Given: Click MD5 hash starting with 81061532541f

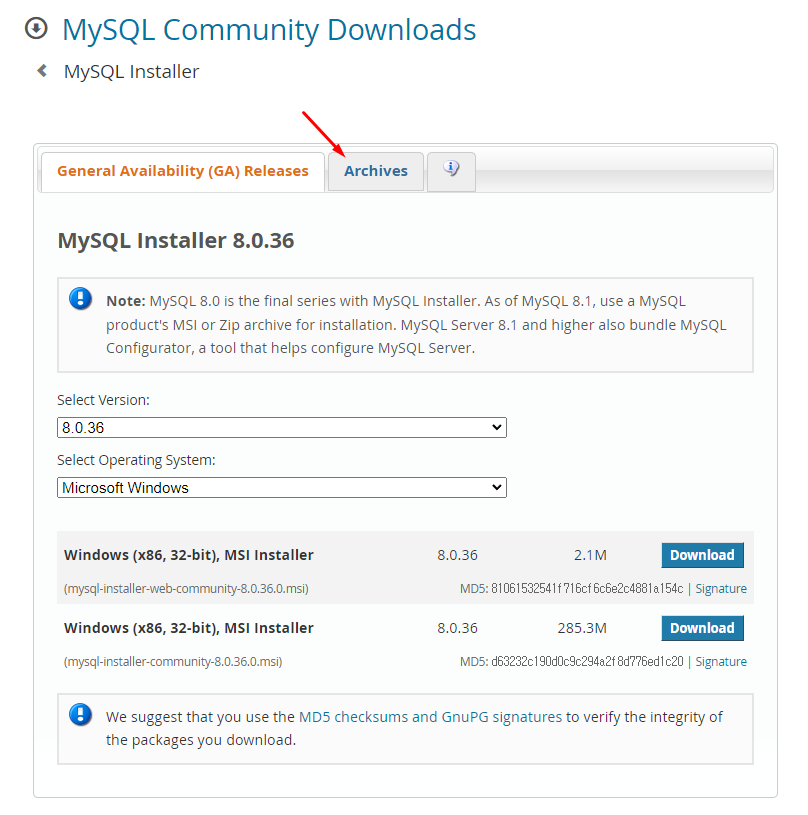Looking at the screenshot, I should (x=587, y=588).
